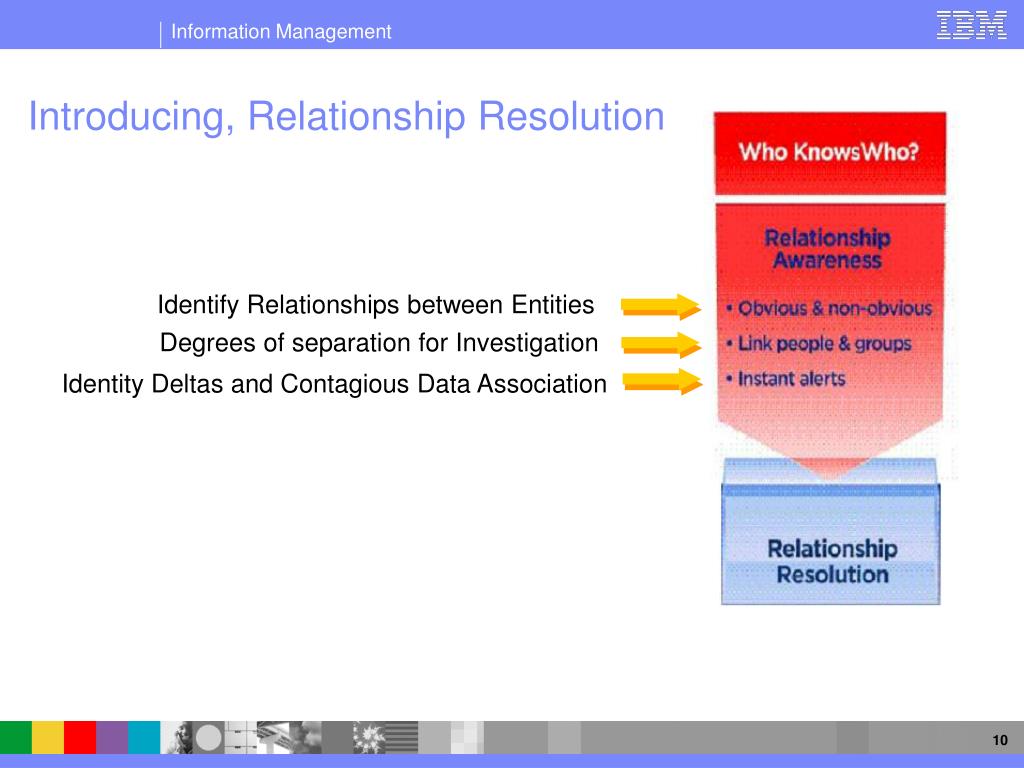Select 'Degrees of separation for Investigation' line
This screenshot has height=768, width=1024.
pyautogui.click(x=379, y=343)
